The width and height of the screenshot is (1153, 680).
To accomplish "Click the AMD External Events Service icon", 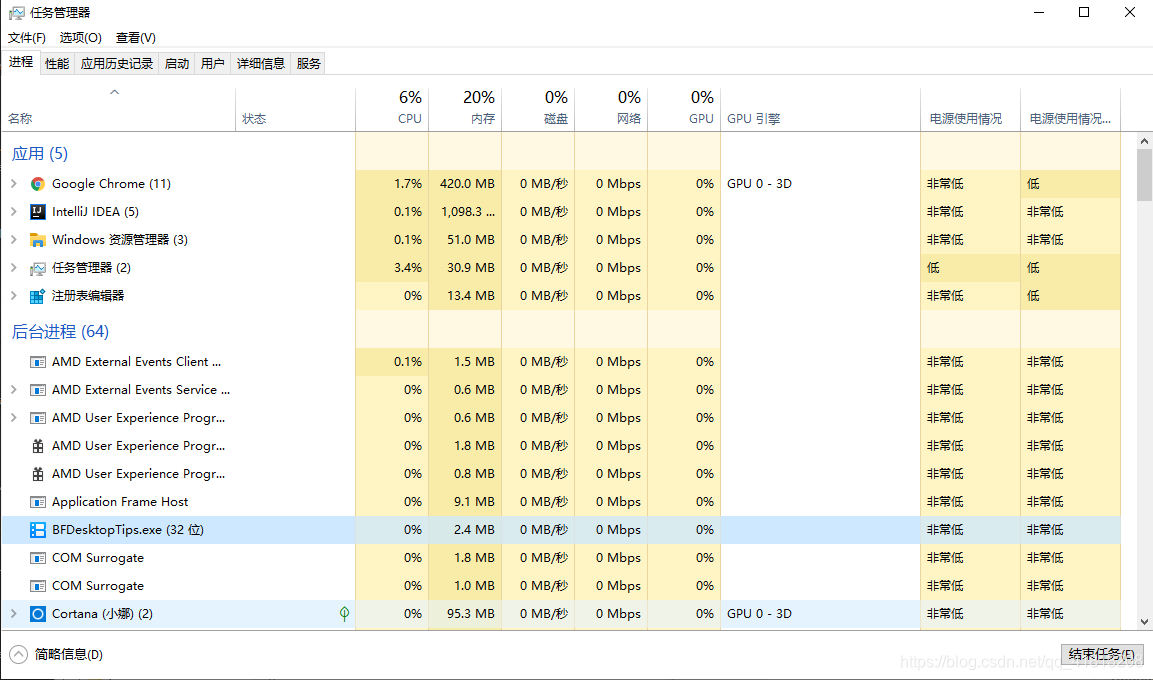I will pyautogui.click(x=38, y=390).
